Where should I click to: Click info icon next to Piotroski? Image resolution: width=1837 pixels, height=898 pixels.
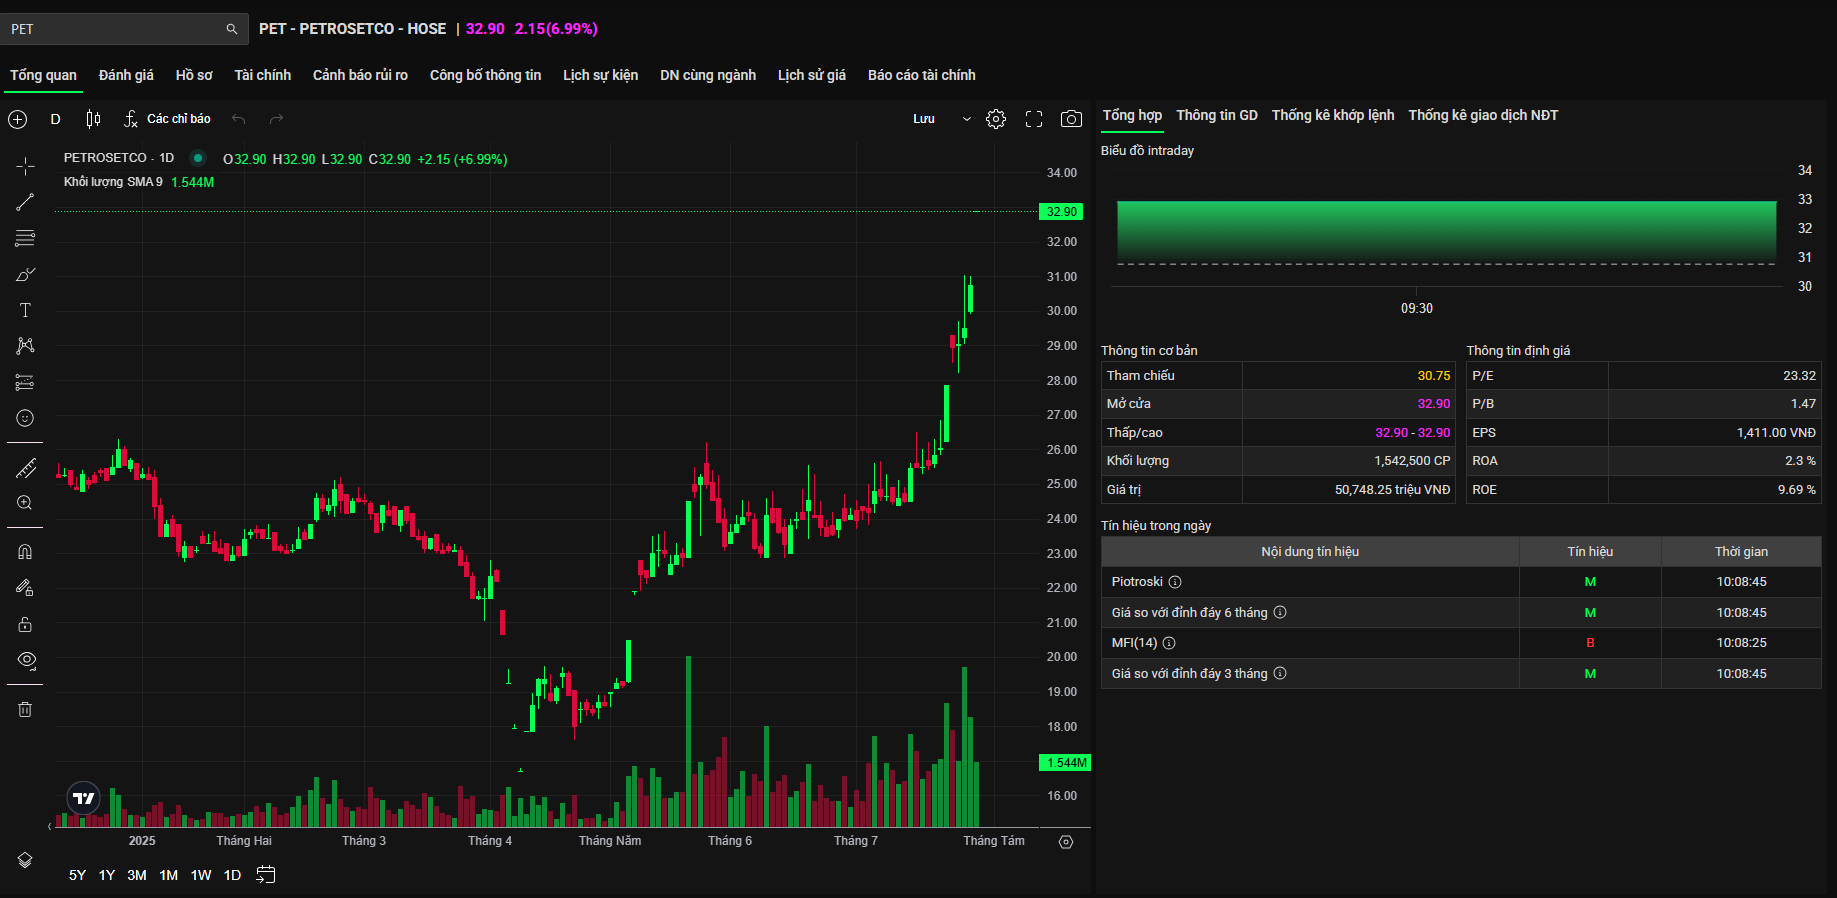(x=1175, y=582)
